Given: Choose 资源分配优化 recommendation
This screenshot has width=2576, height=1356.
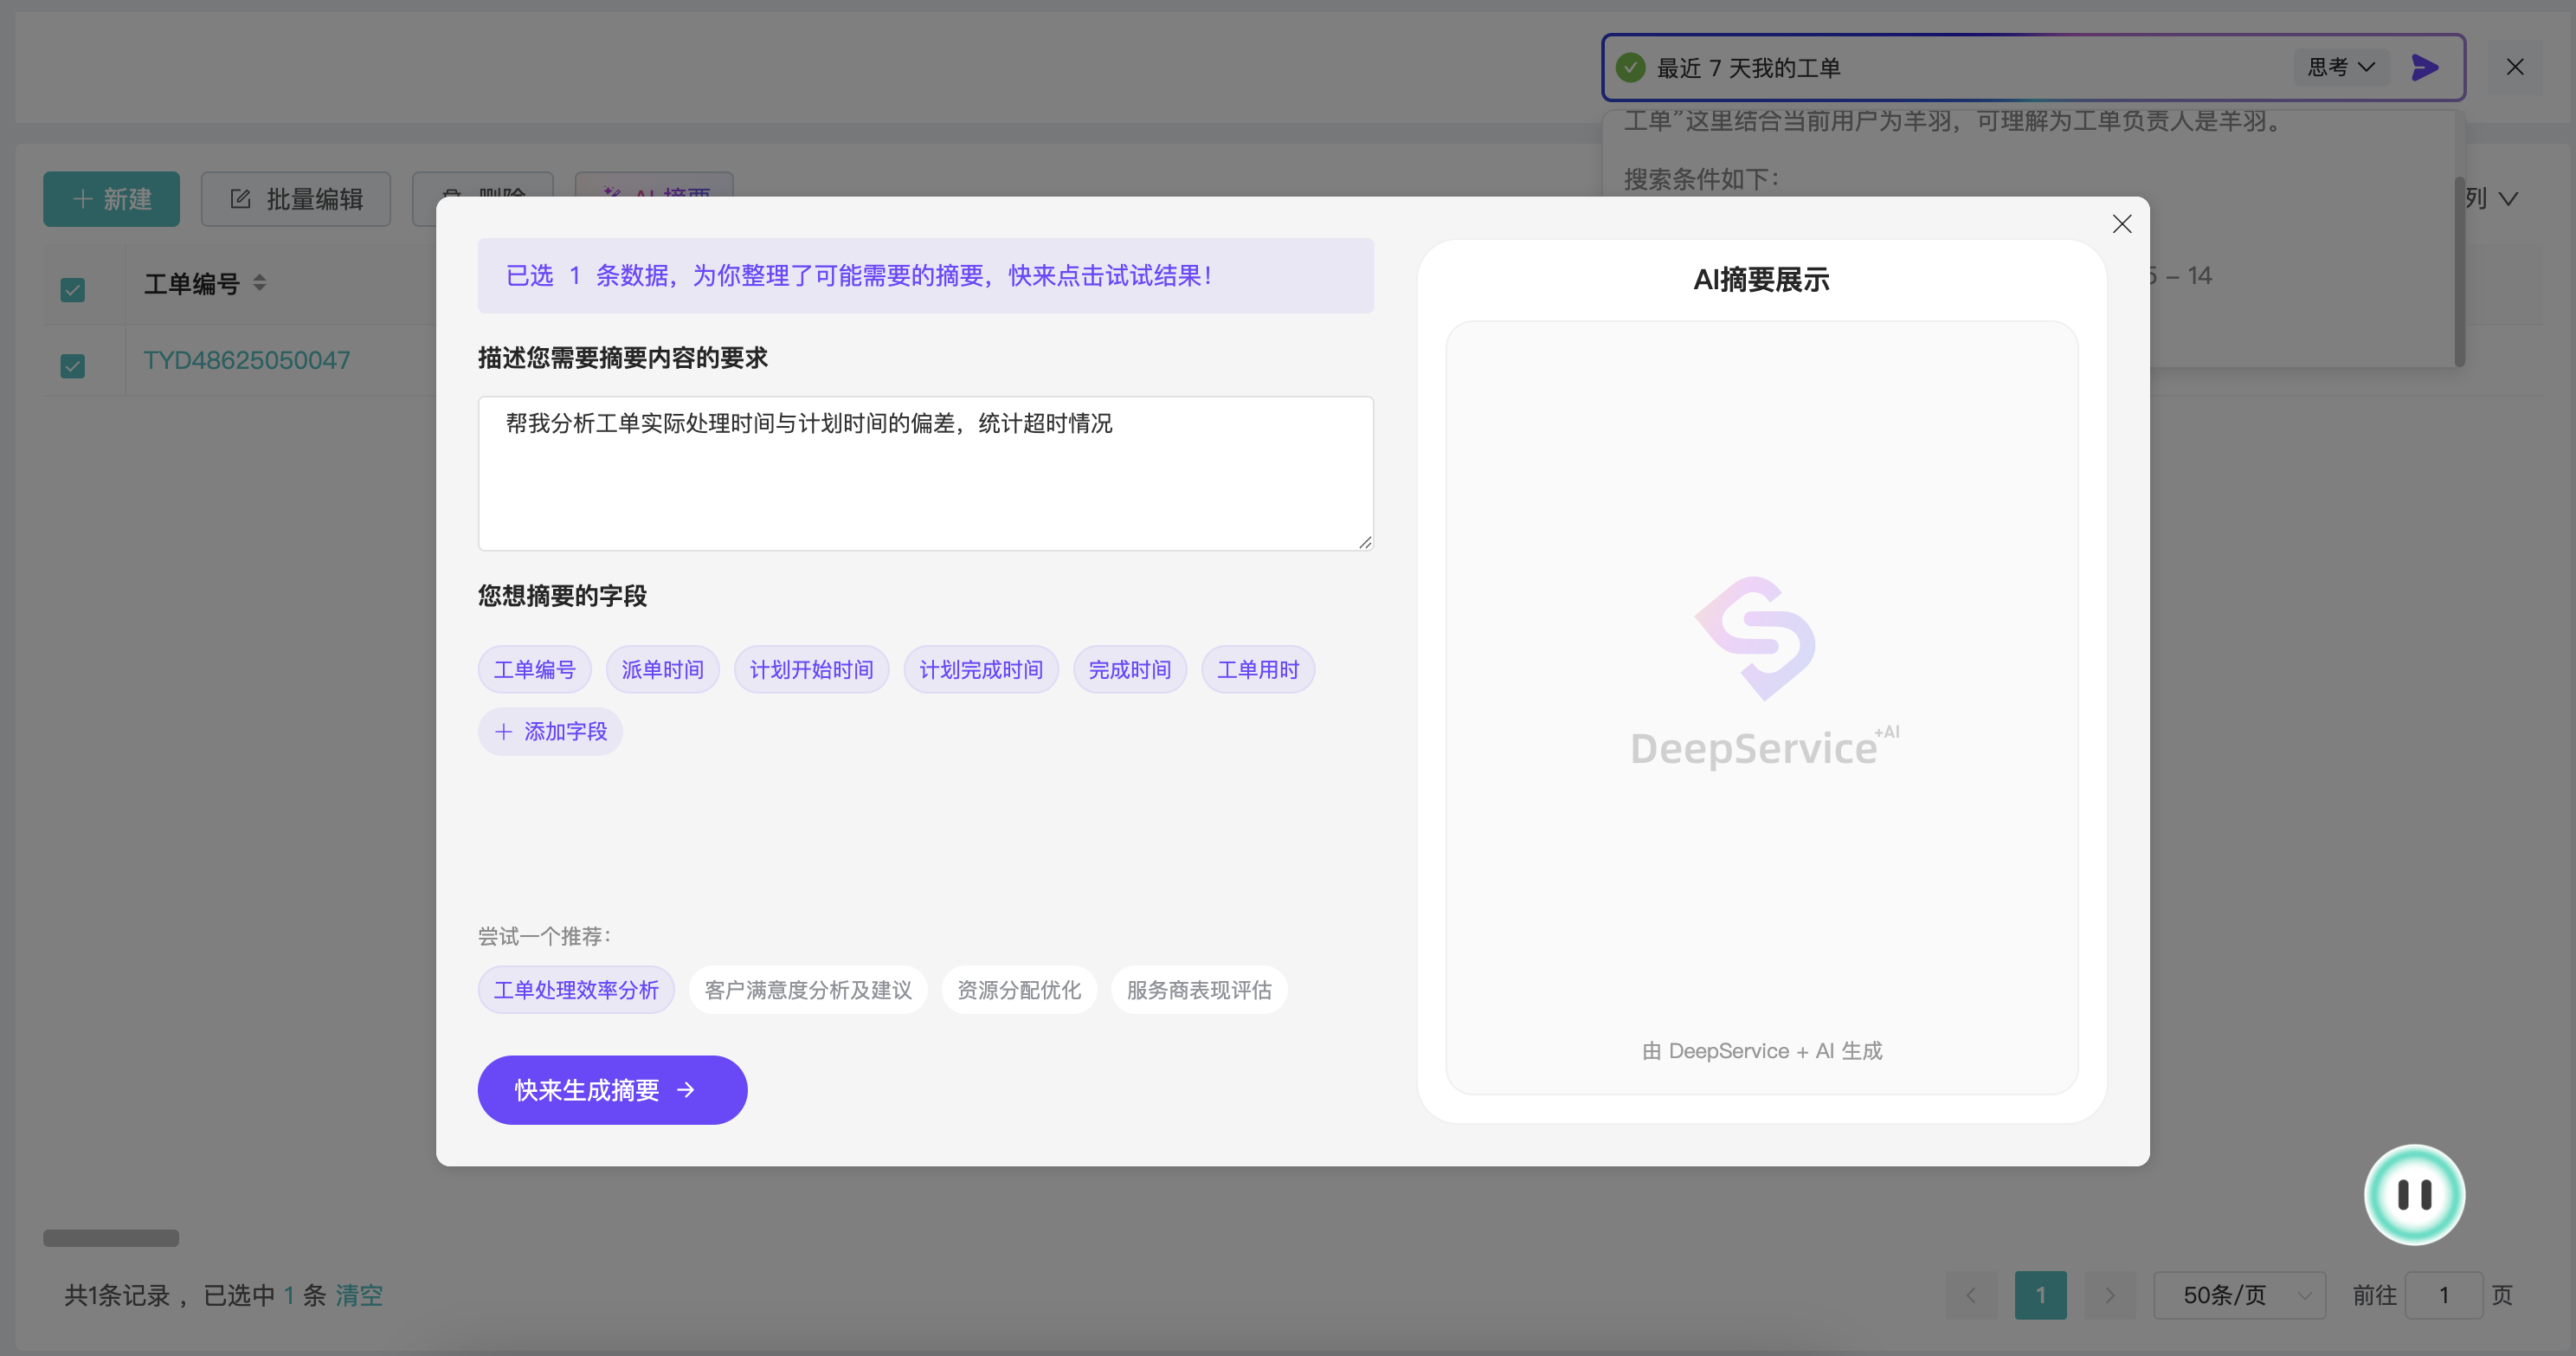Looking at the screenshot, I should point(1019,990).
